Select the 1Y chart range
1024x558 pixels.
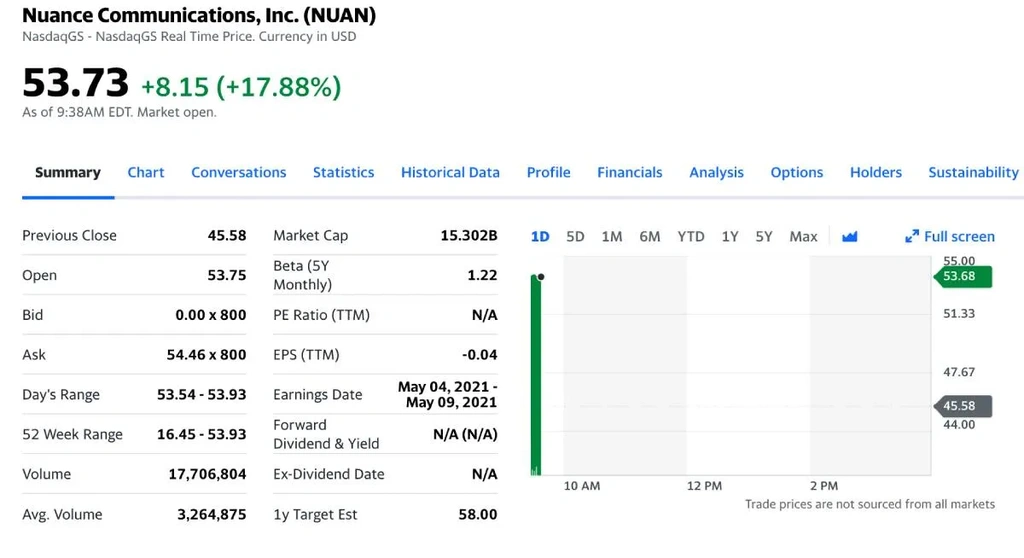tap(730, 237)
